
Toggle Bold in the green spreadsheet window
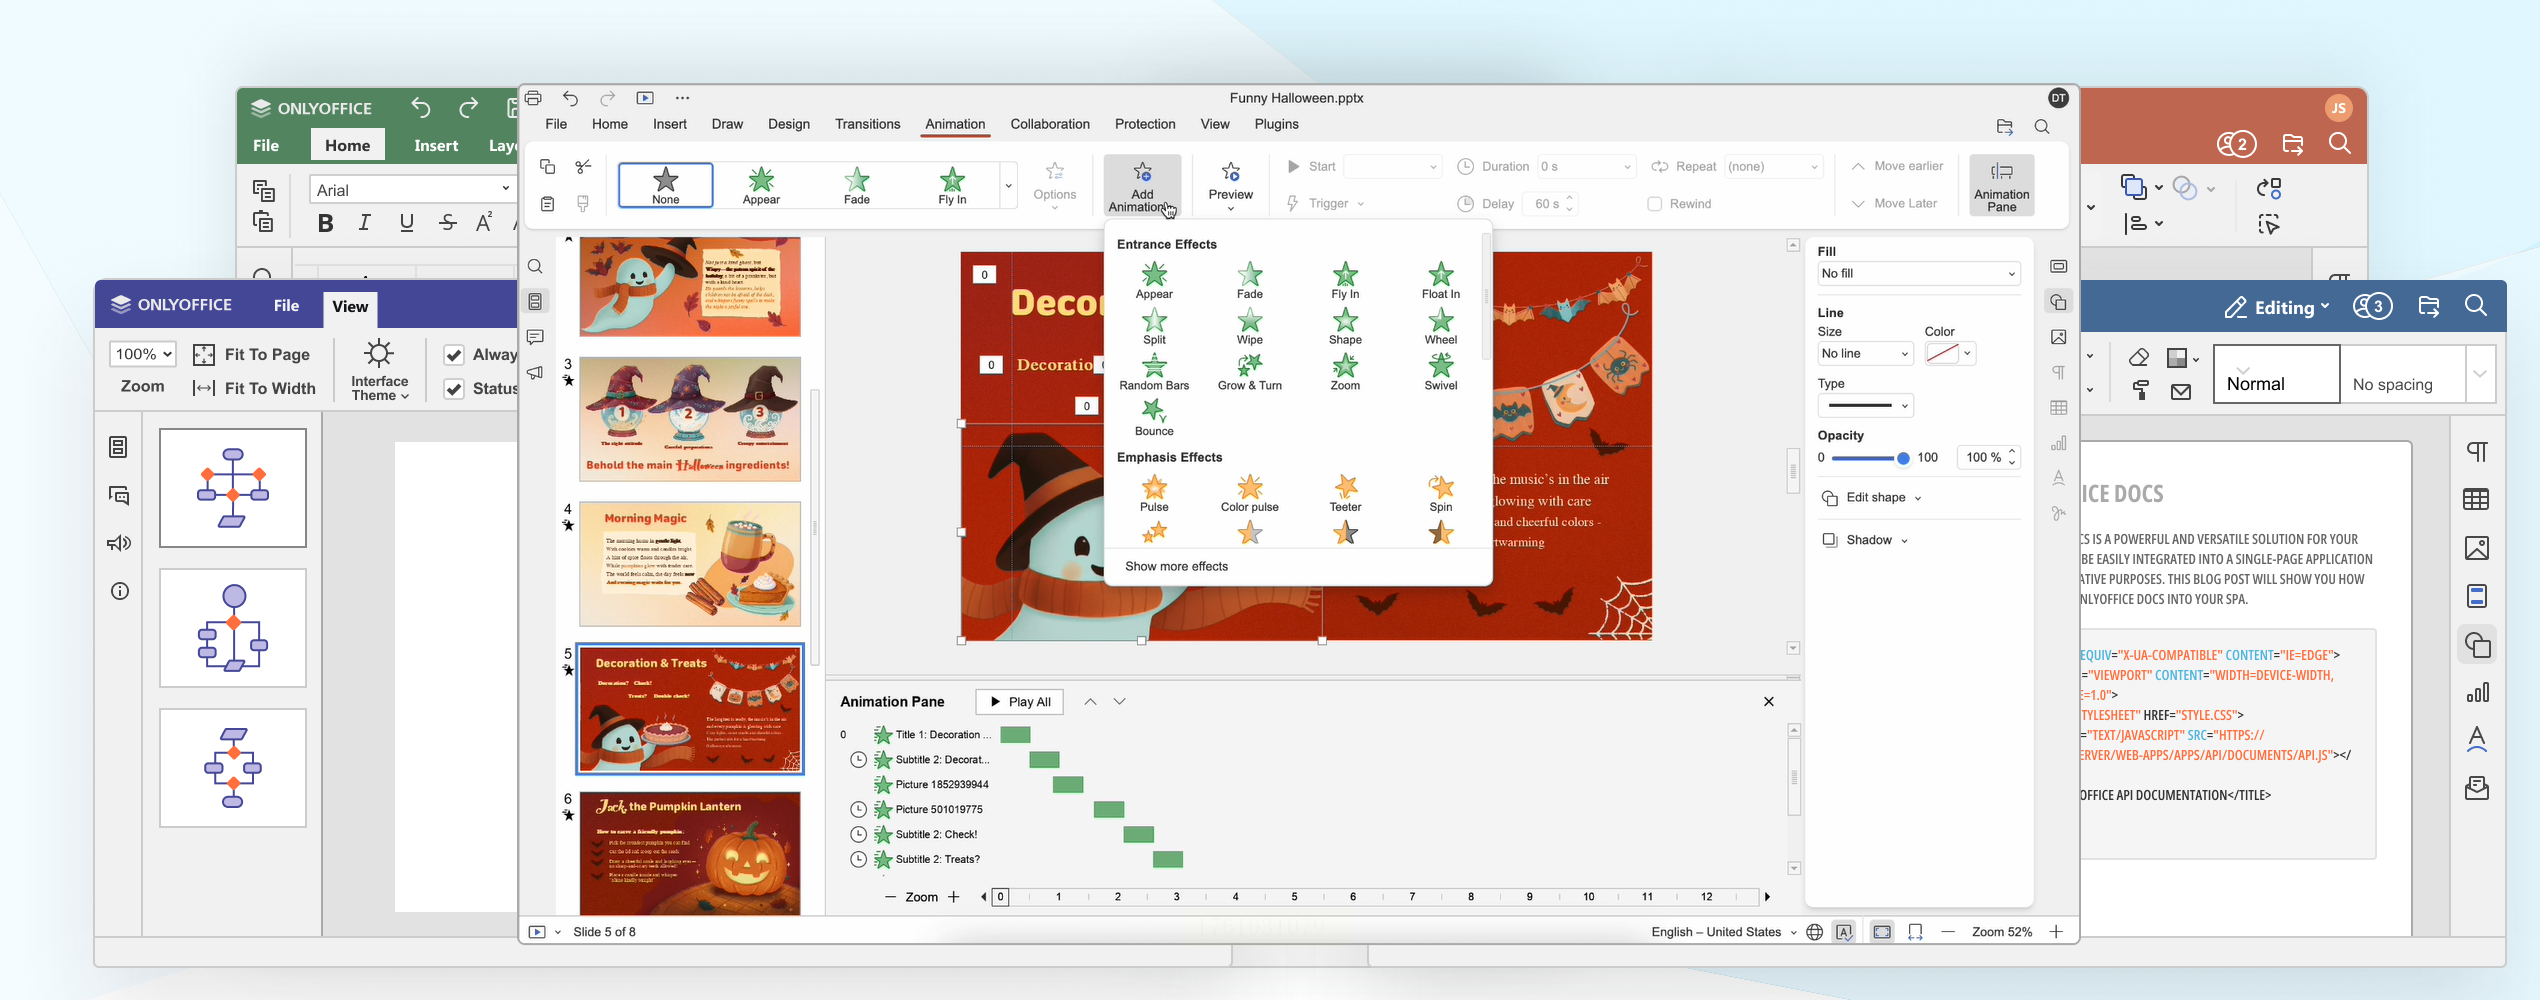[325, 223]
